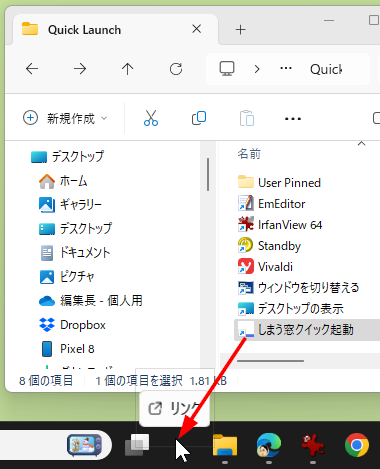The height and width of the screenshot is (469, 380).
Task: Select the デスクトップの表示 shortcut
Action: pos(291,309)
